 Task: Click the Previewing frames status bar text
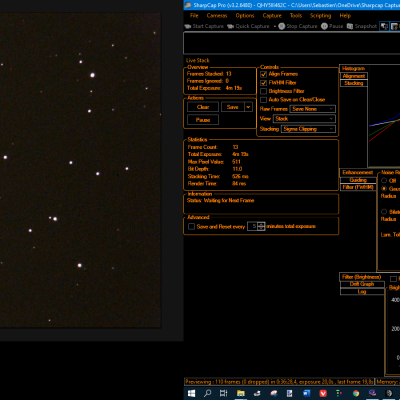point(279,382)
